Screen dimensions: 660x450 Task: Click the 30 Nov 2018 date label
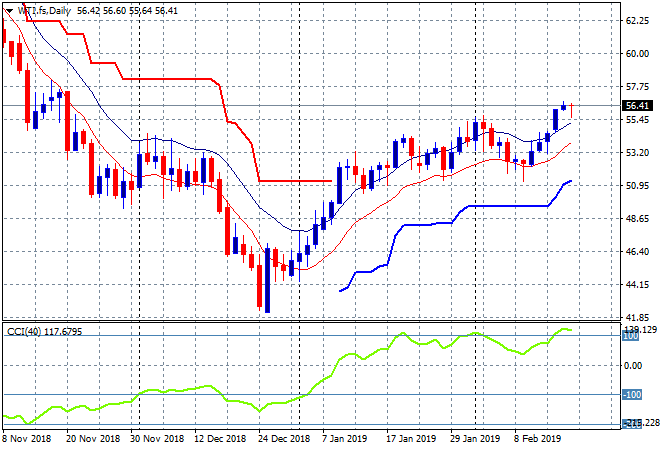coord(157,439)
